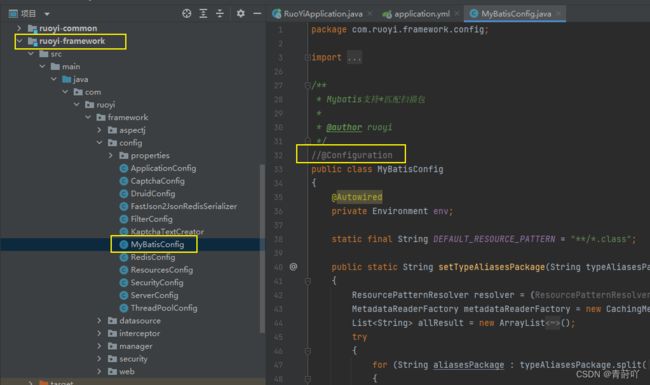Click the aliasesPackage variable in for loop
Image resolution: width=650 pixels, height=385 pixels.
468,365
